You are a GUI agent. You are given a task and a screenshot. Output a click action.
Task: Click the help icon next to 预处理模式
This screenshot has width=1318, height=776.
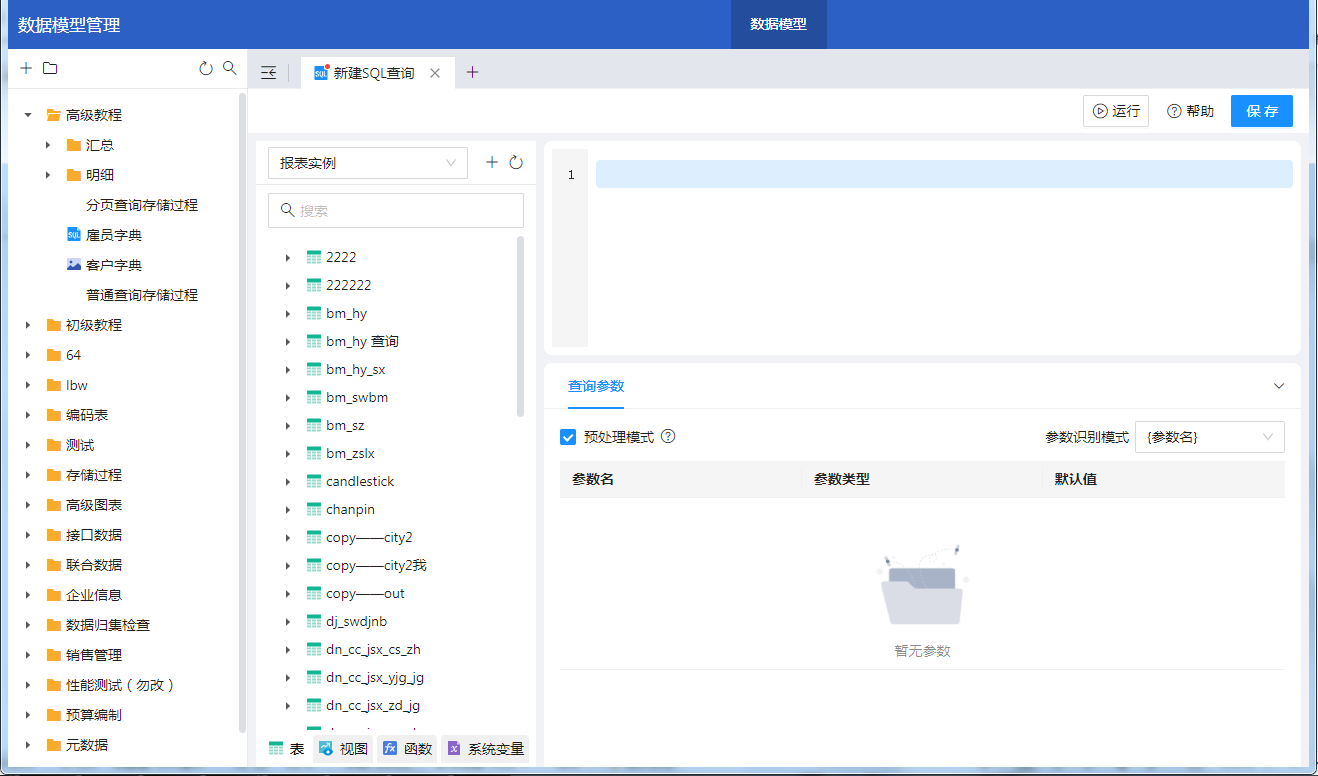(668, 437)
